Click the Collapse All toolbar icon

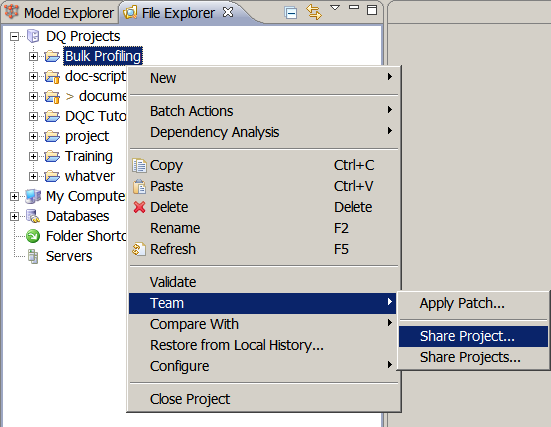point(291,13)
